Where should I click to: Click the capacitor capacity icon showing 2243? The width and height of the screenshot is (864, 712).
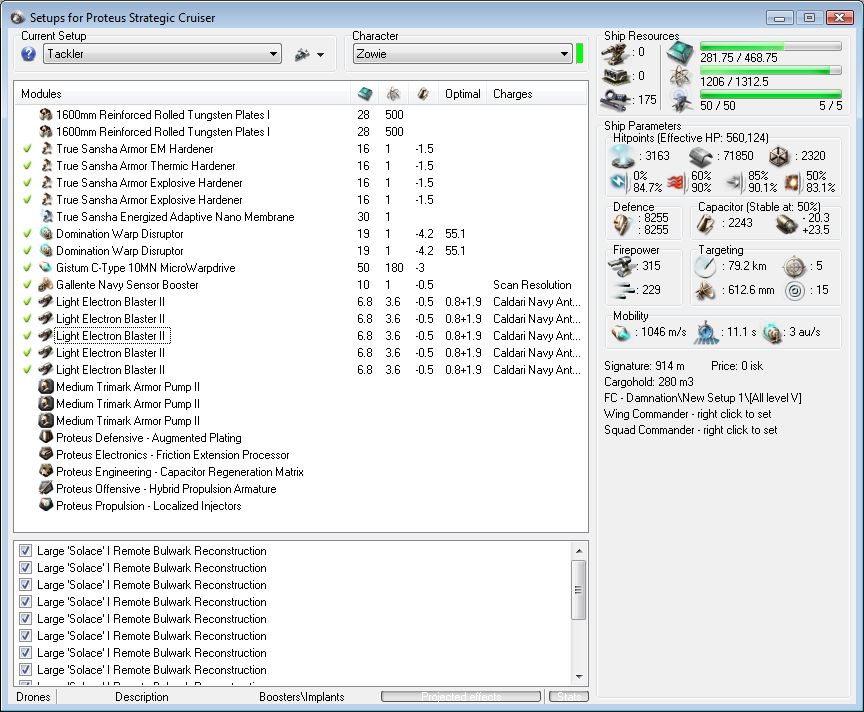706,224
